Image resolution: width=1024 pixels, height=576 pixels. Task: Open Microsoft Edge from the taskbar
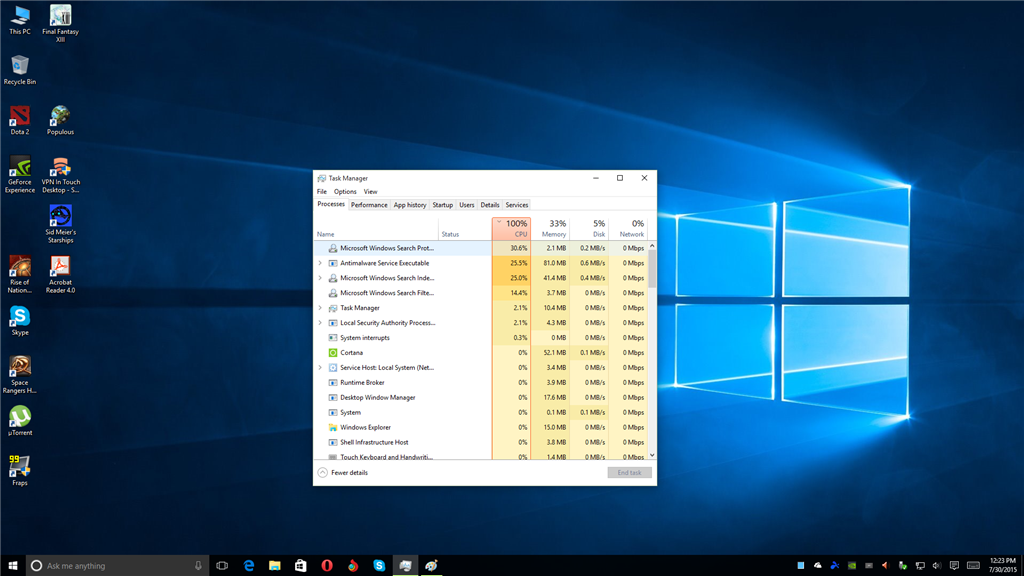coord(249,566)
